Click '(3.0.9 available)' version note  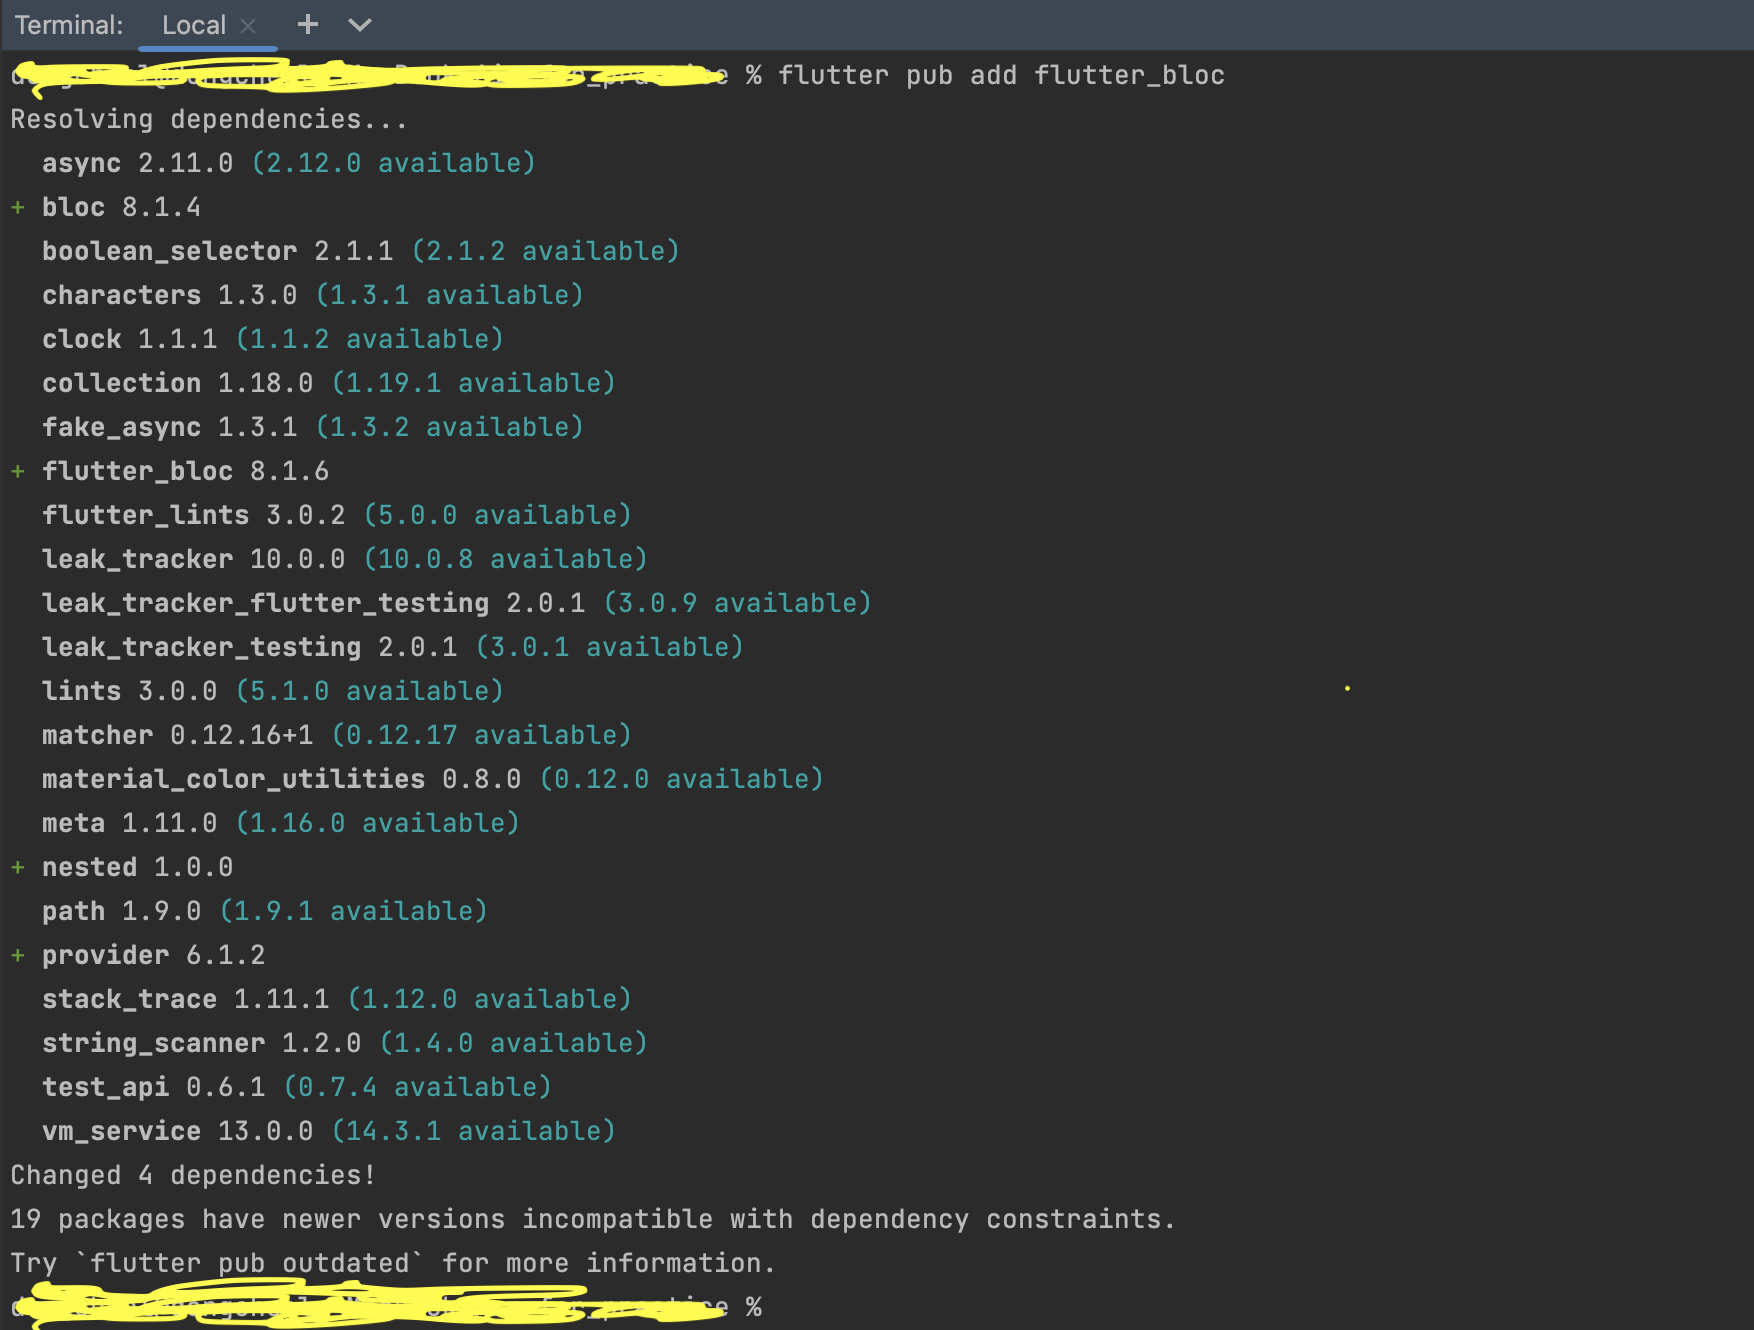pyautogui.click(x=737, y=603)
